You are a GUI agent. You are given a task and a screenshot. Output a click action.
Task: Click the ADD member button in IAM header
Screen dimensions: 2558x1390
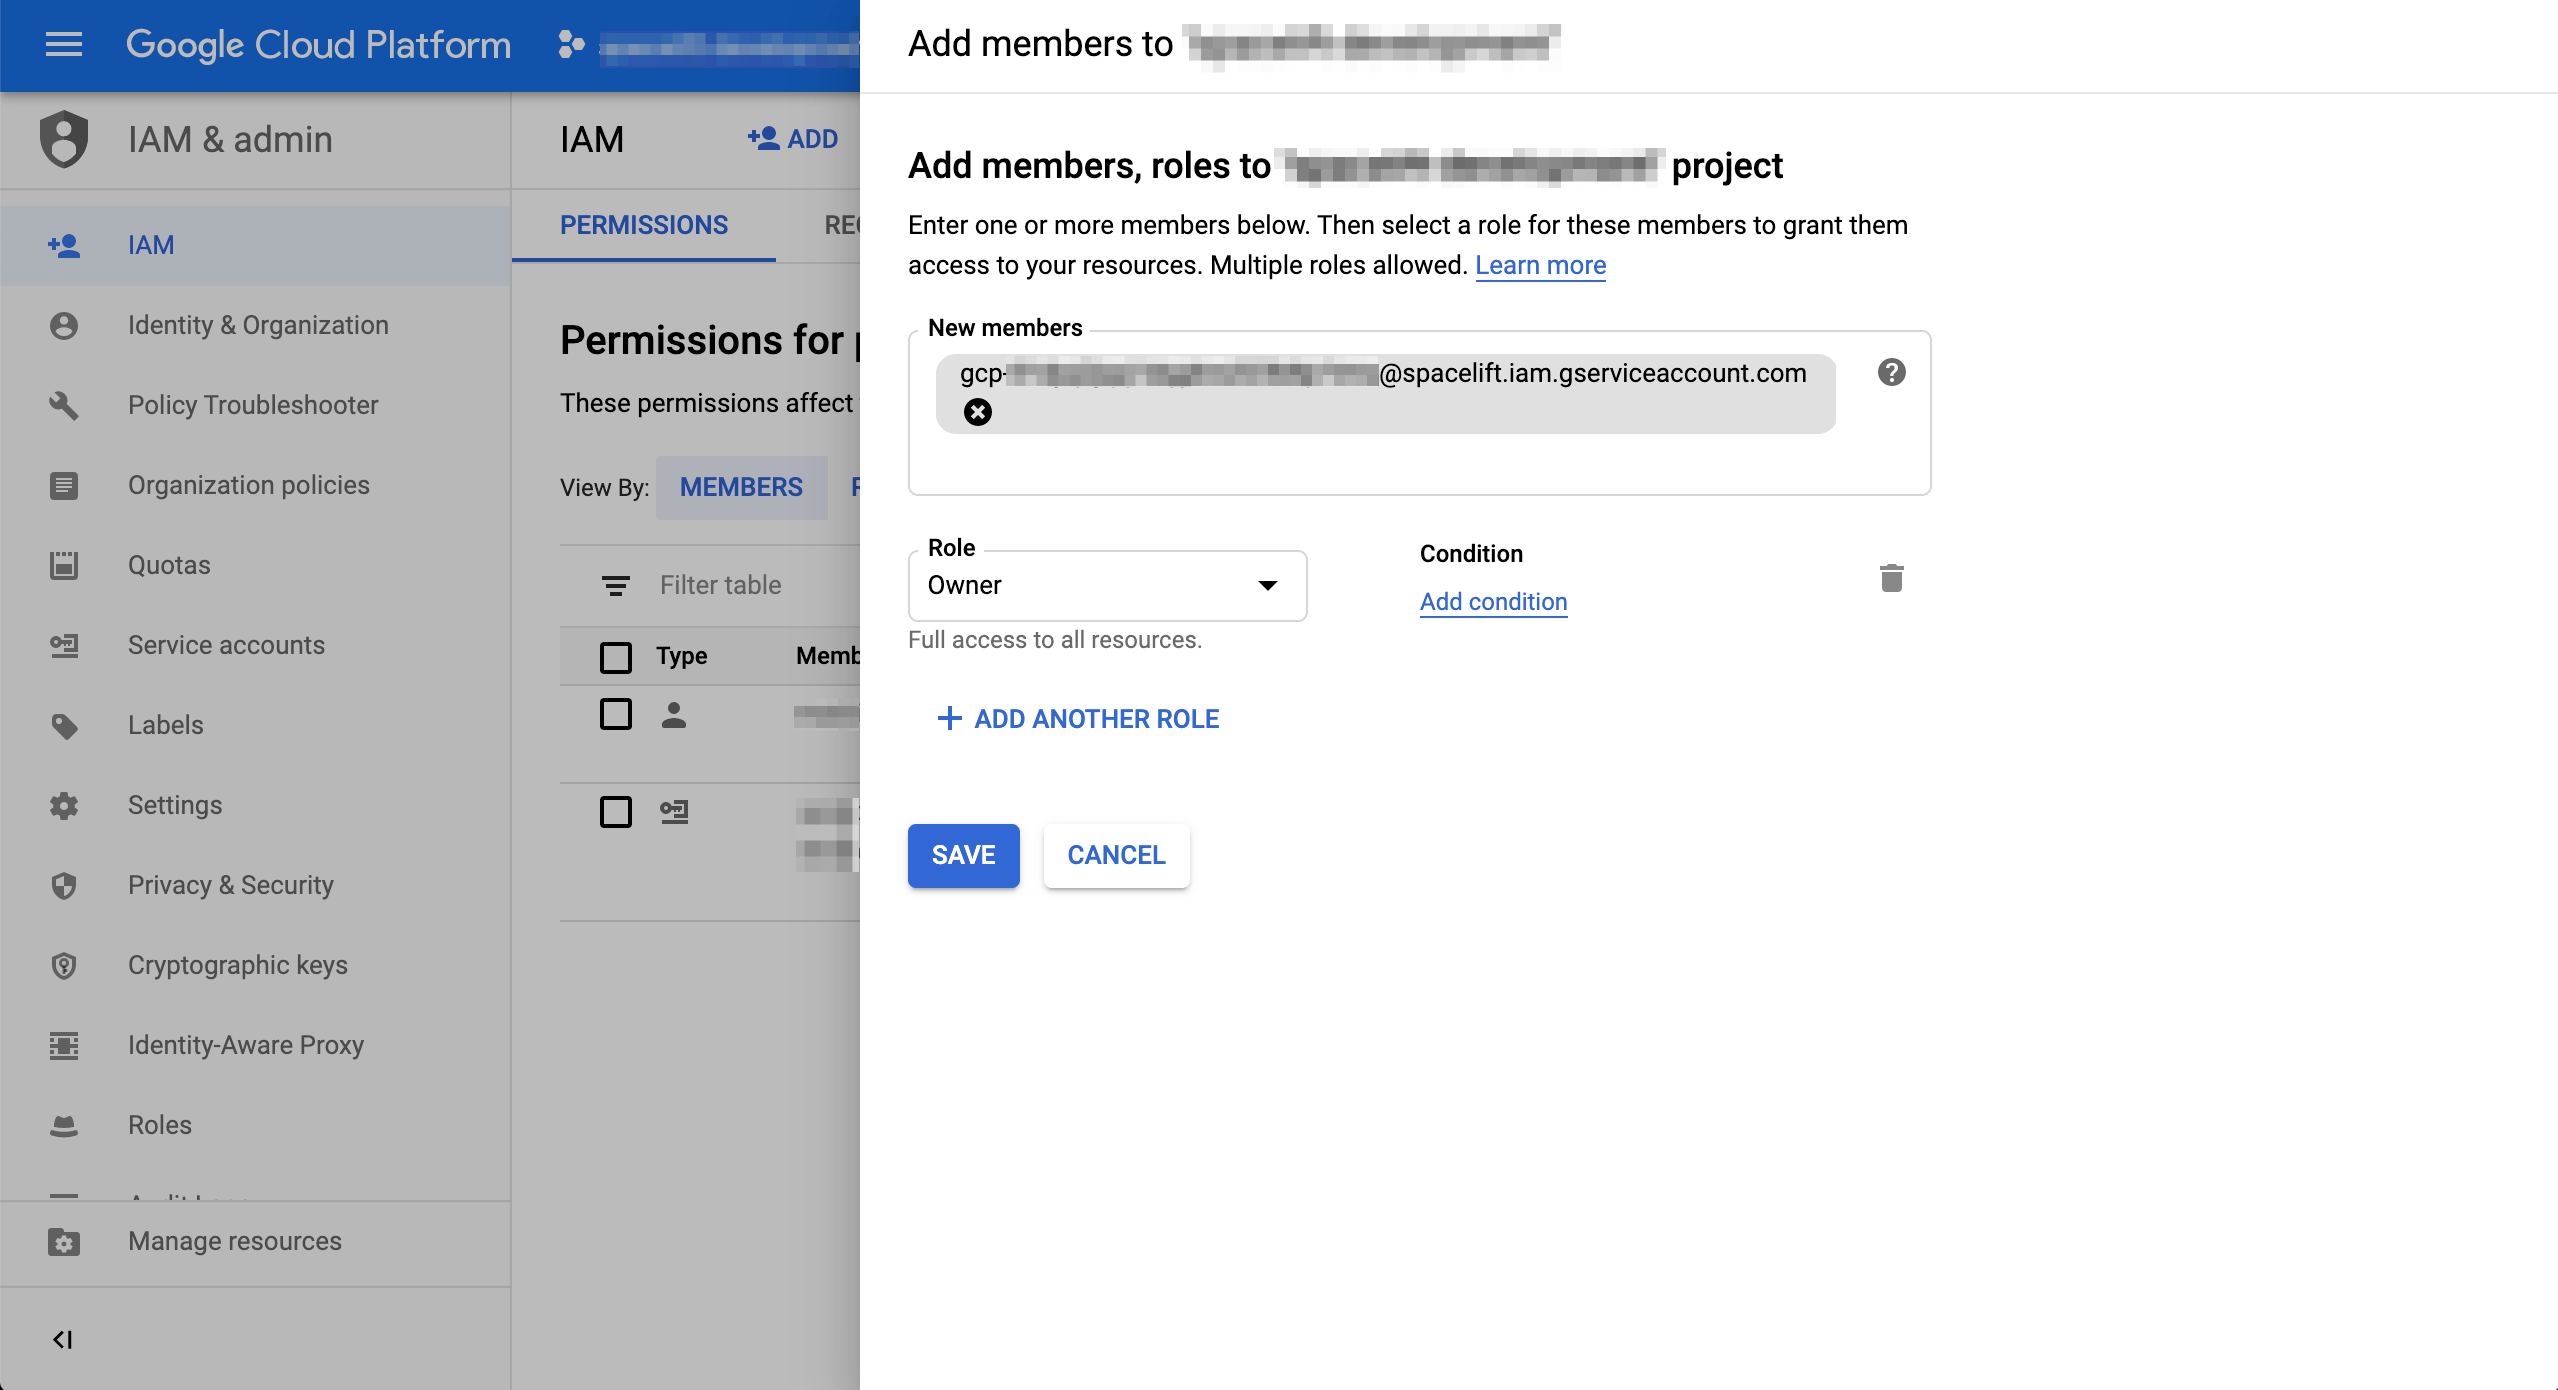click(x=793, y=139)
